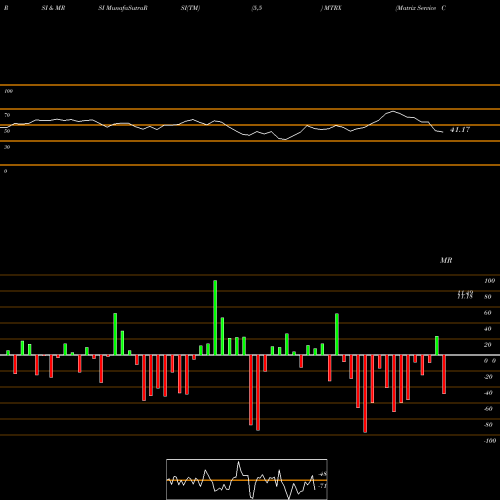Click the RSI axis label 50
The width and height of the screenshot is (500, 500).
click(x=7, y=131)
